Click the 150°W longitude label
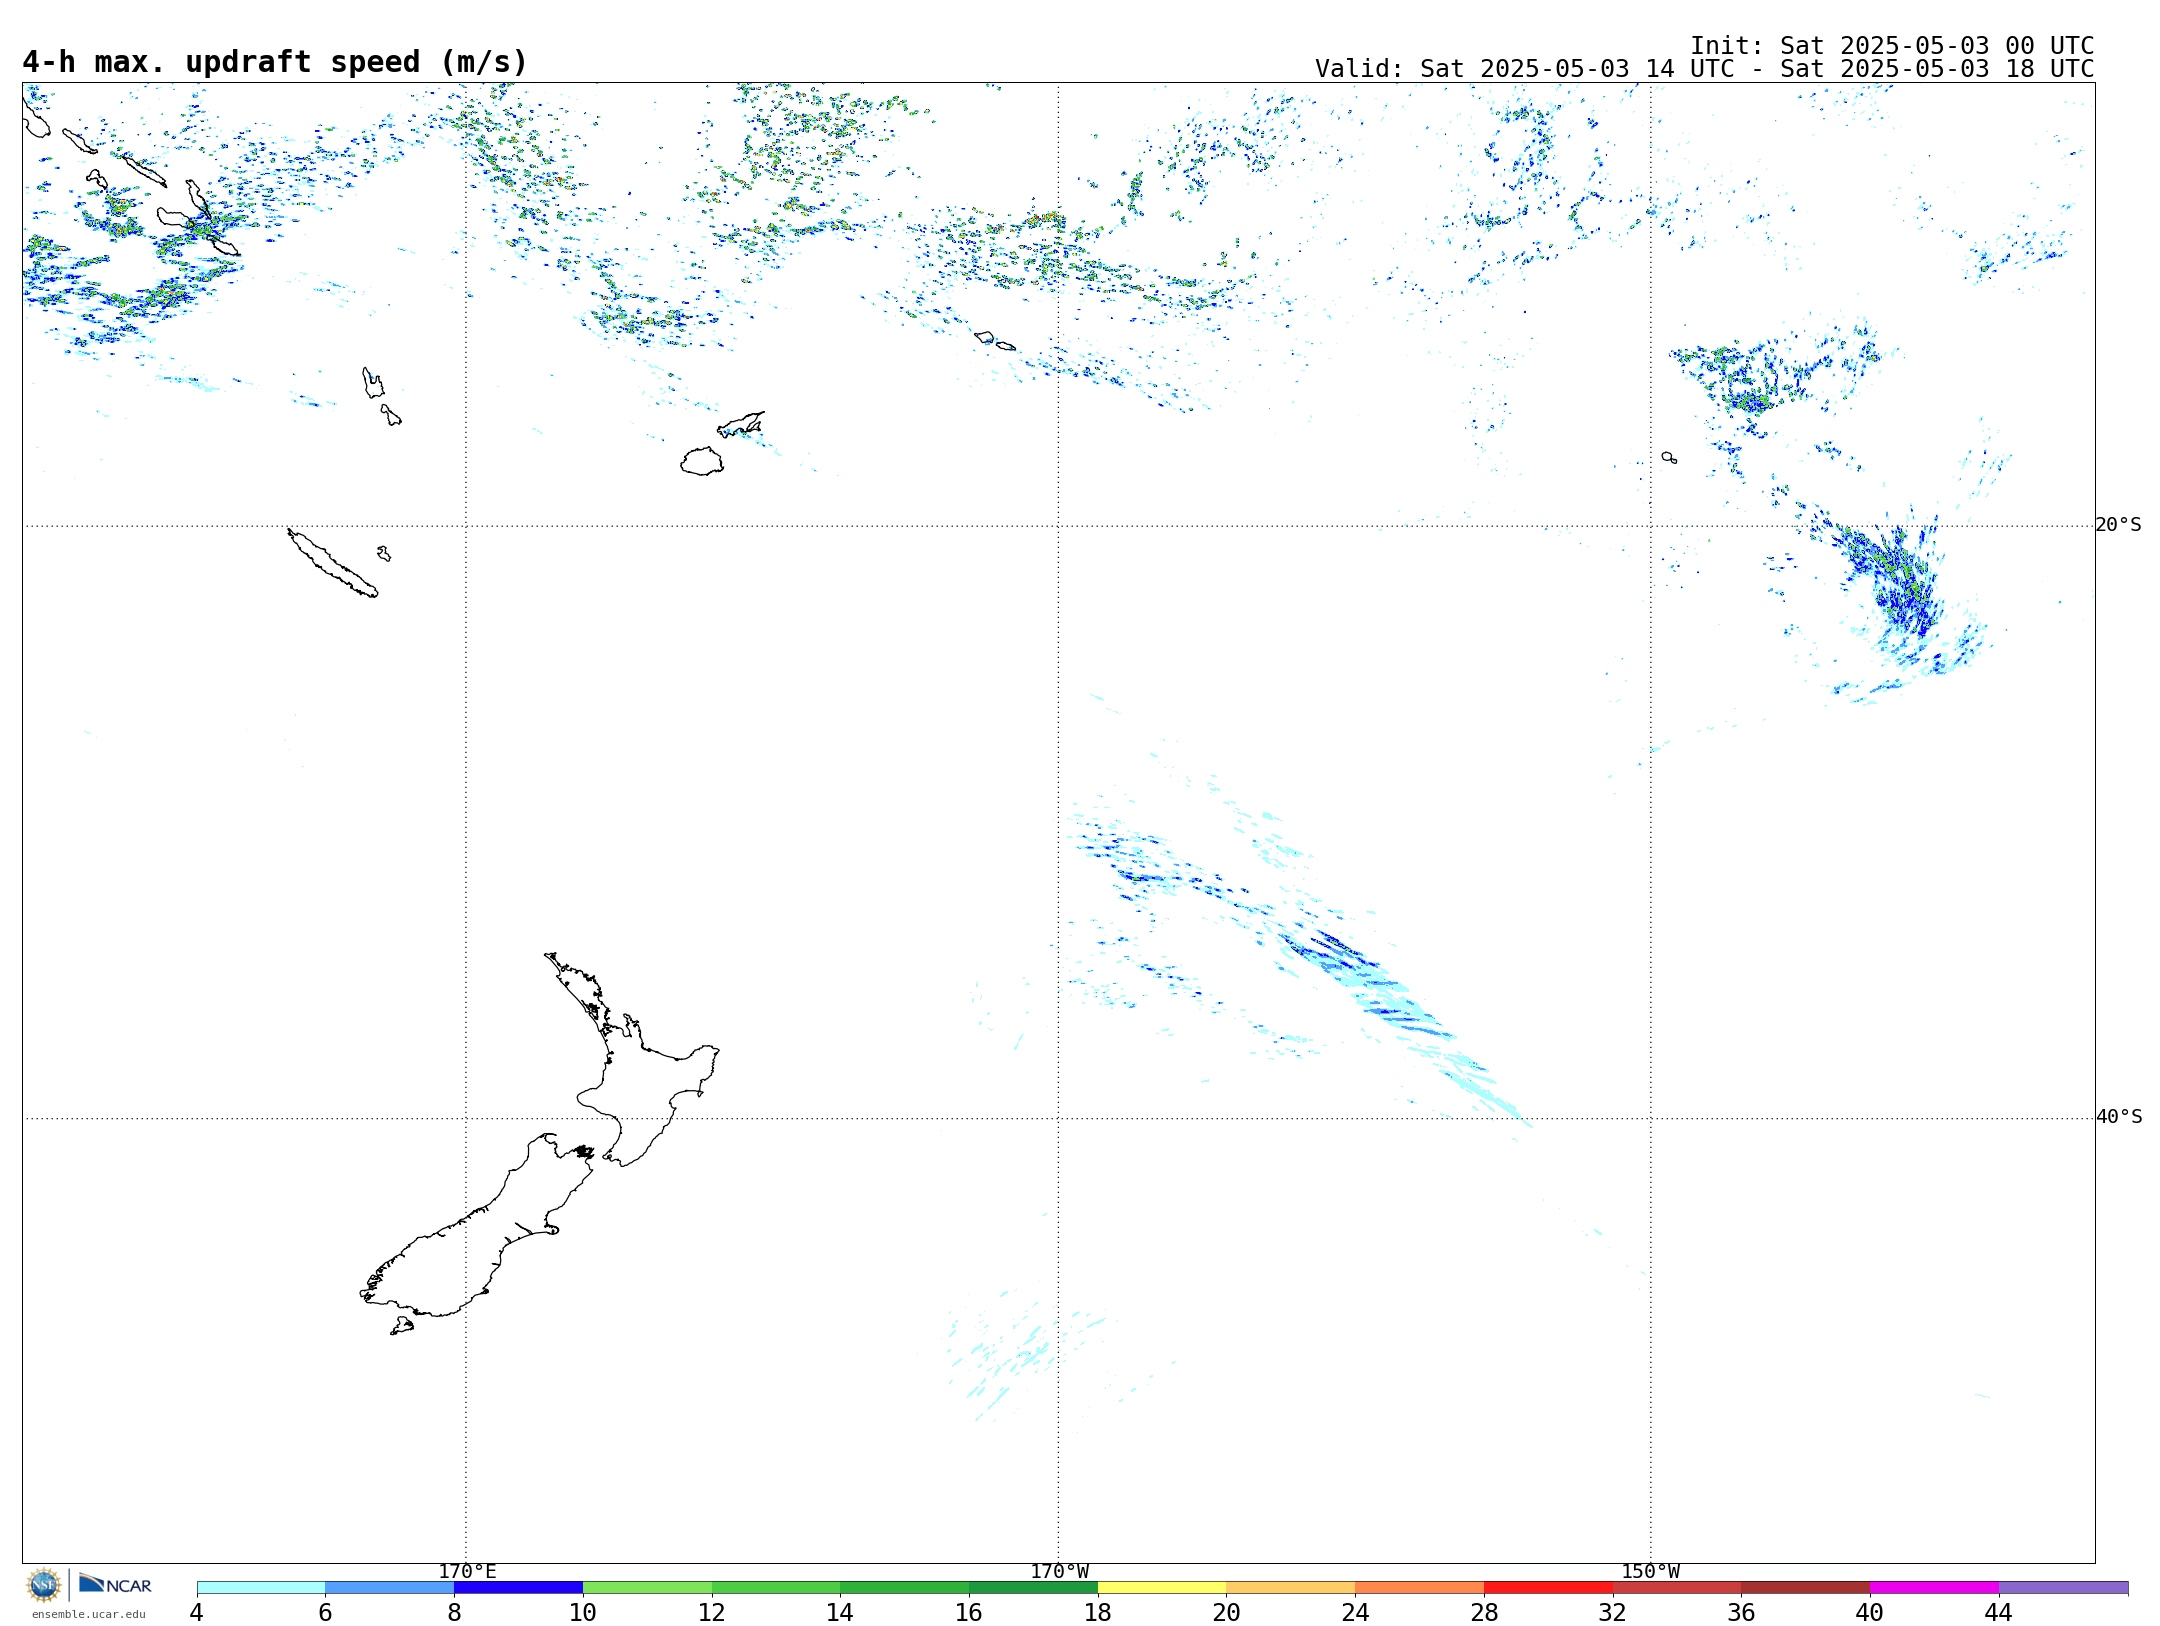This screenshot has height=1626, width=2160. (1650, 1572)
